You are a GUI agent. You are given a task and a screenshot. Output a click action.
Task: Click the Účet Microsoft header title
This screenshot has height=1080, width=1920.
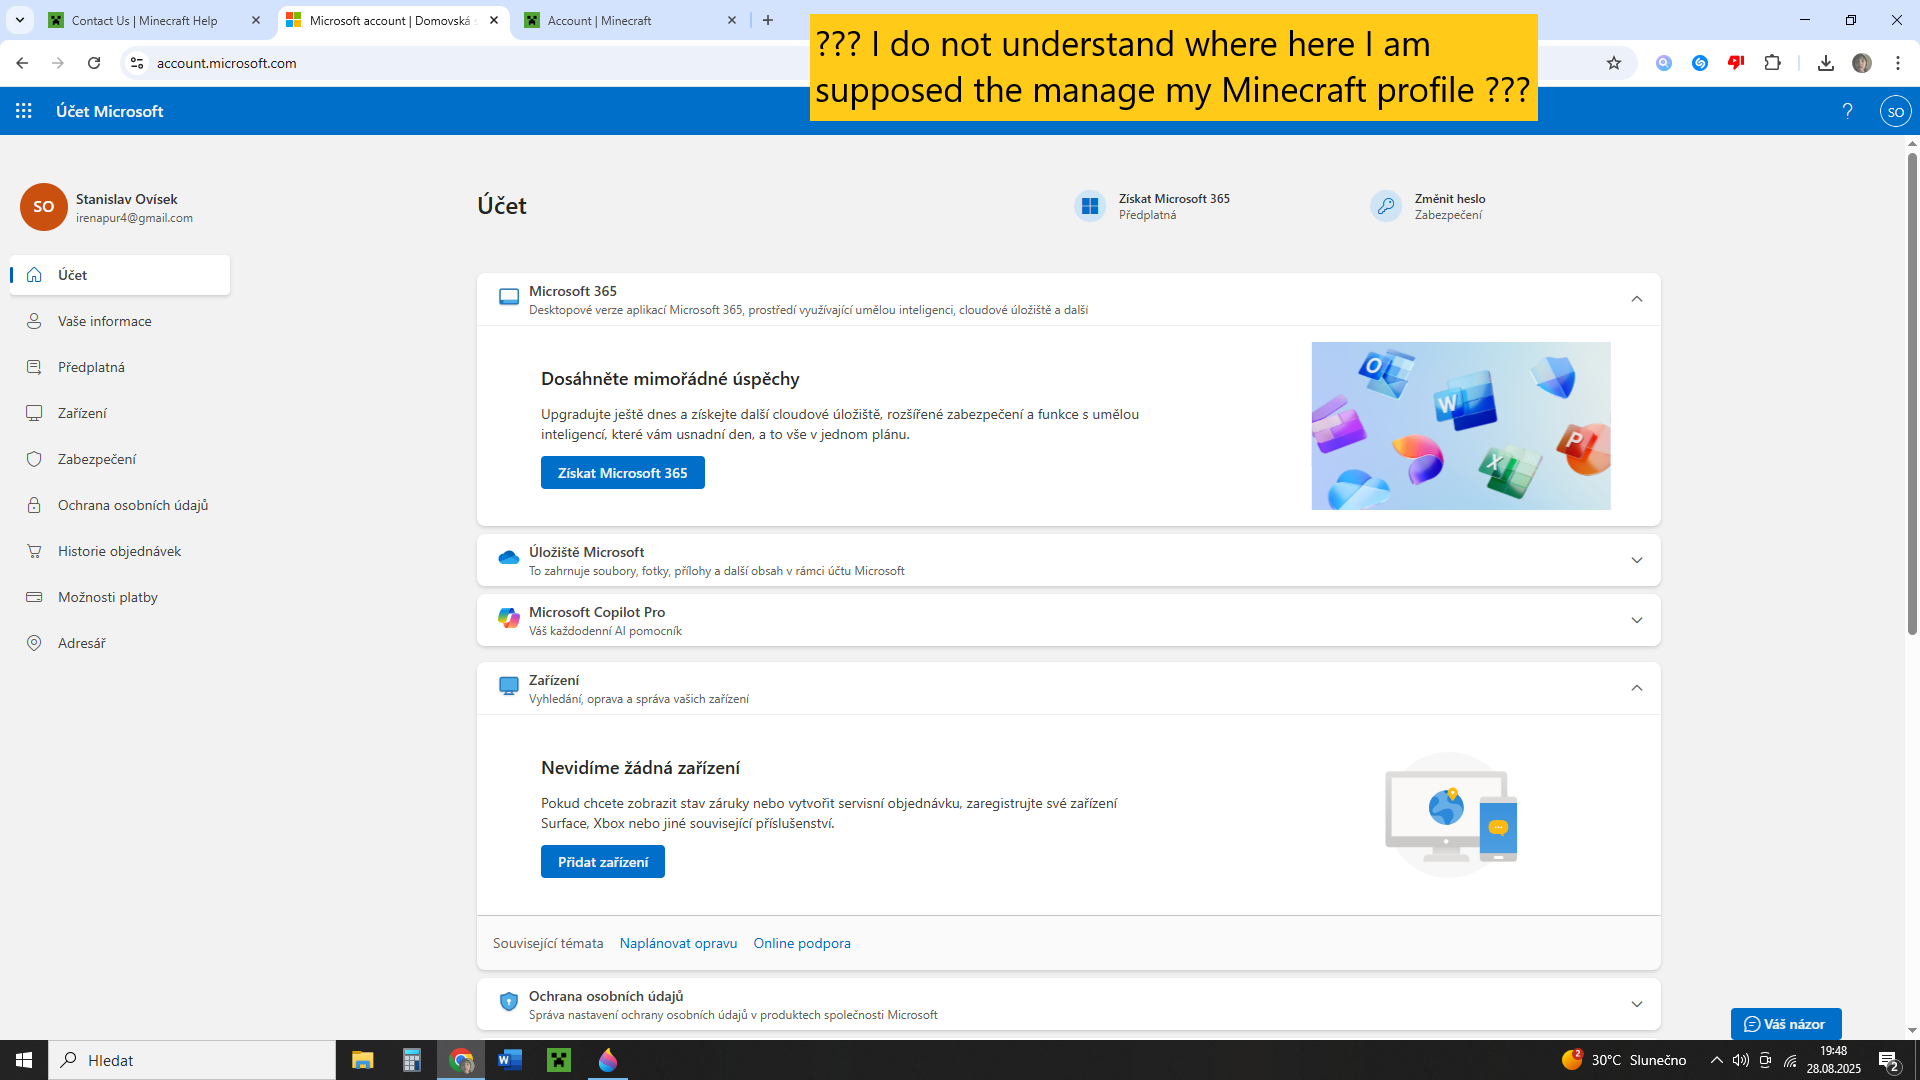pos(109,111)
